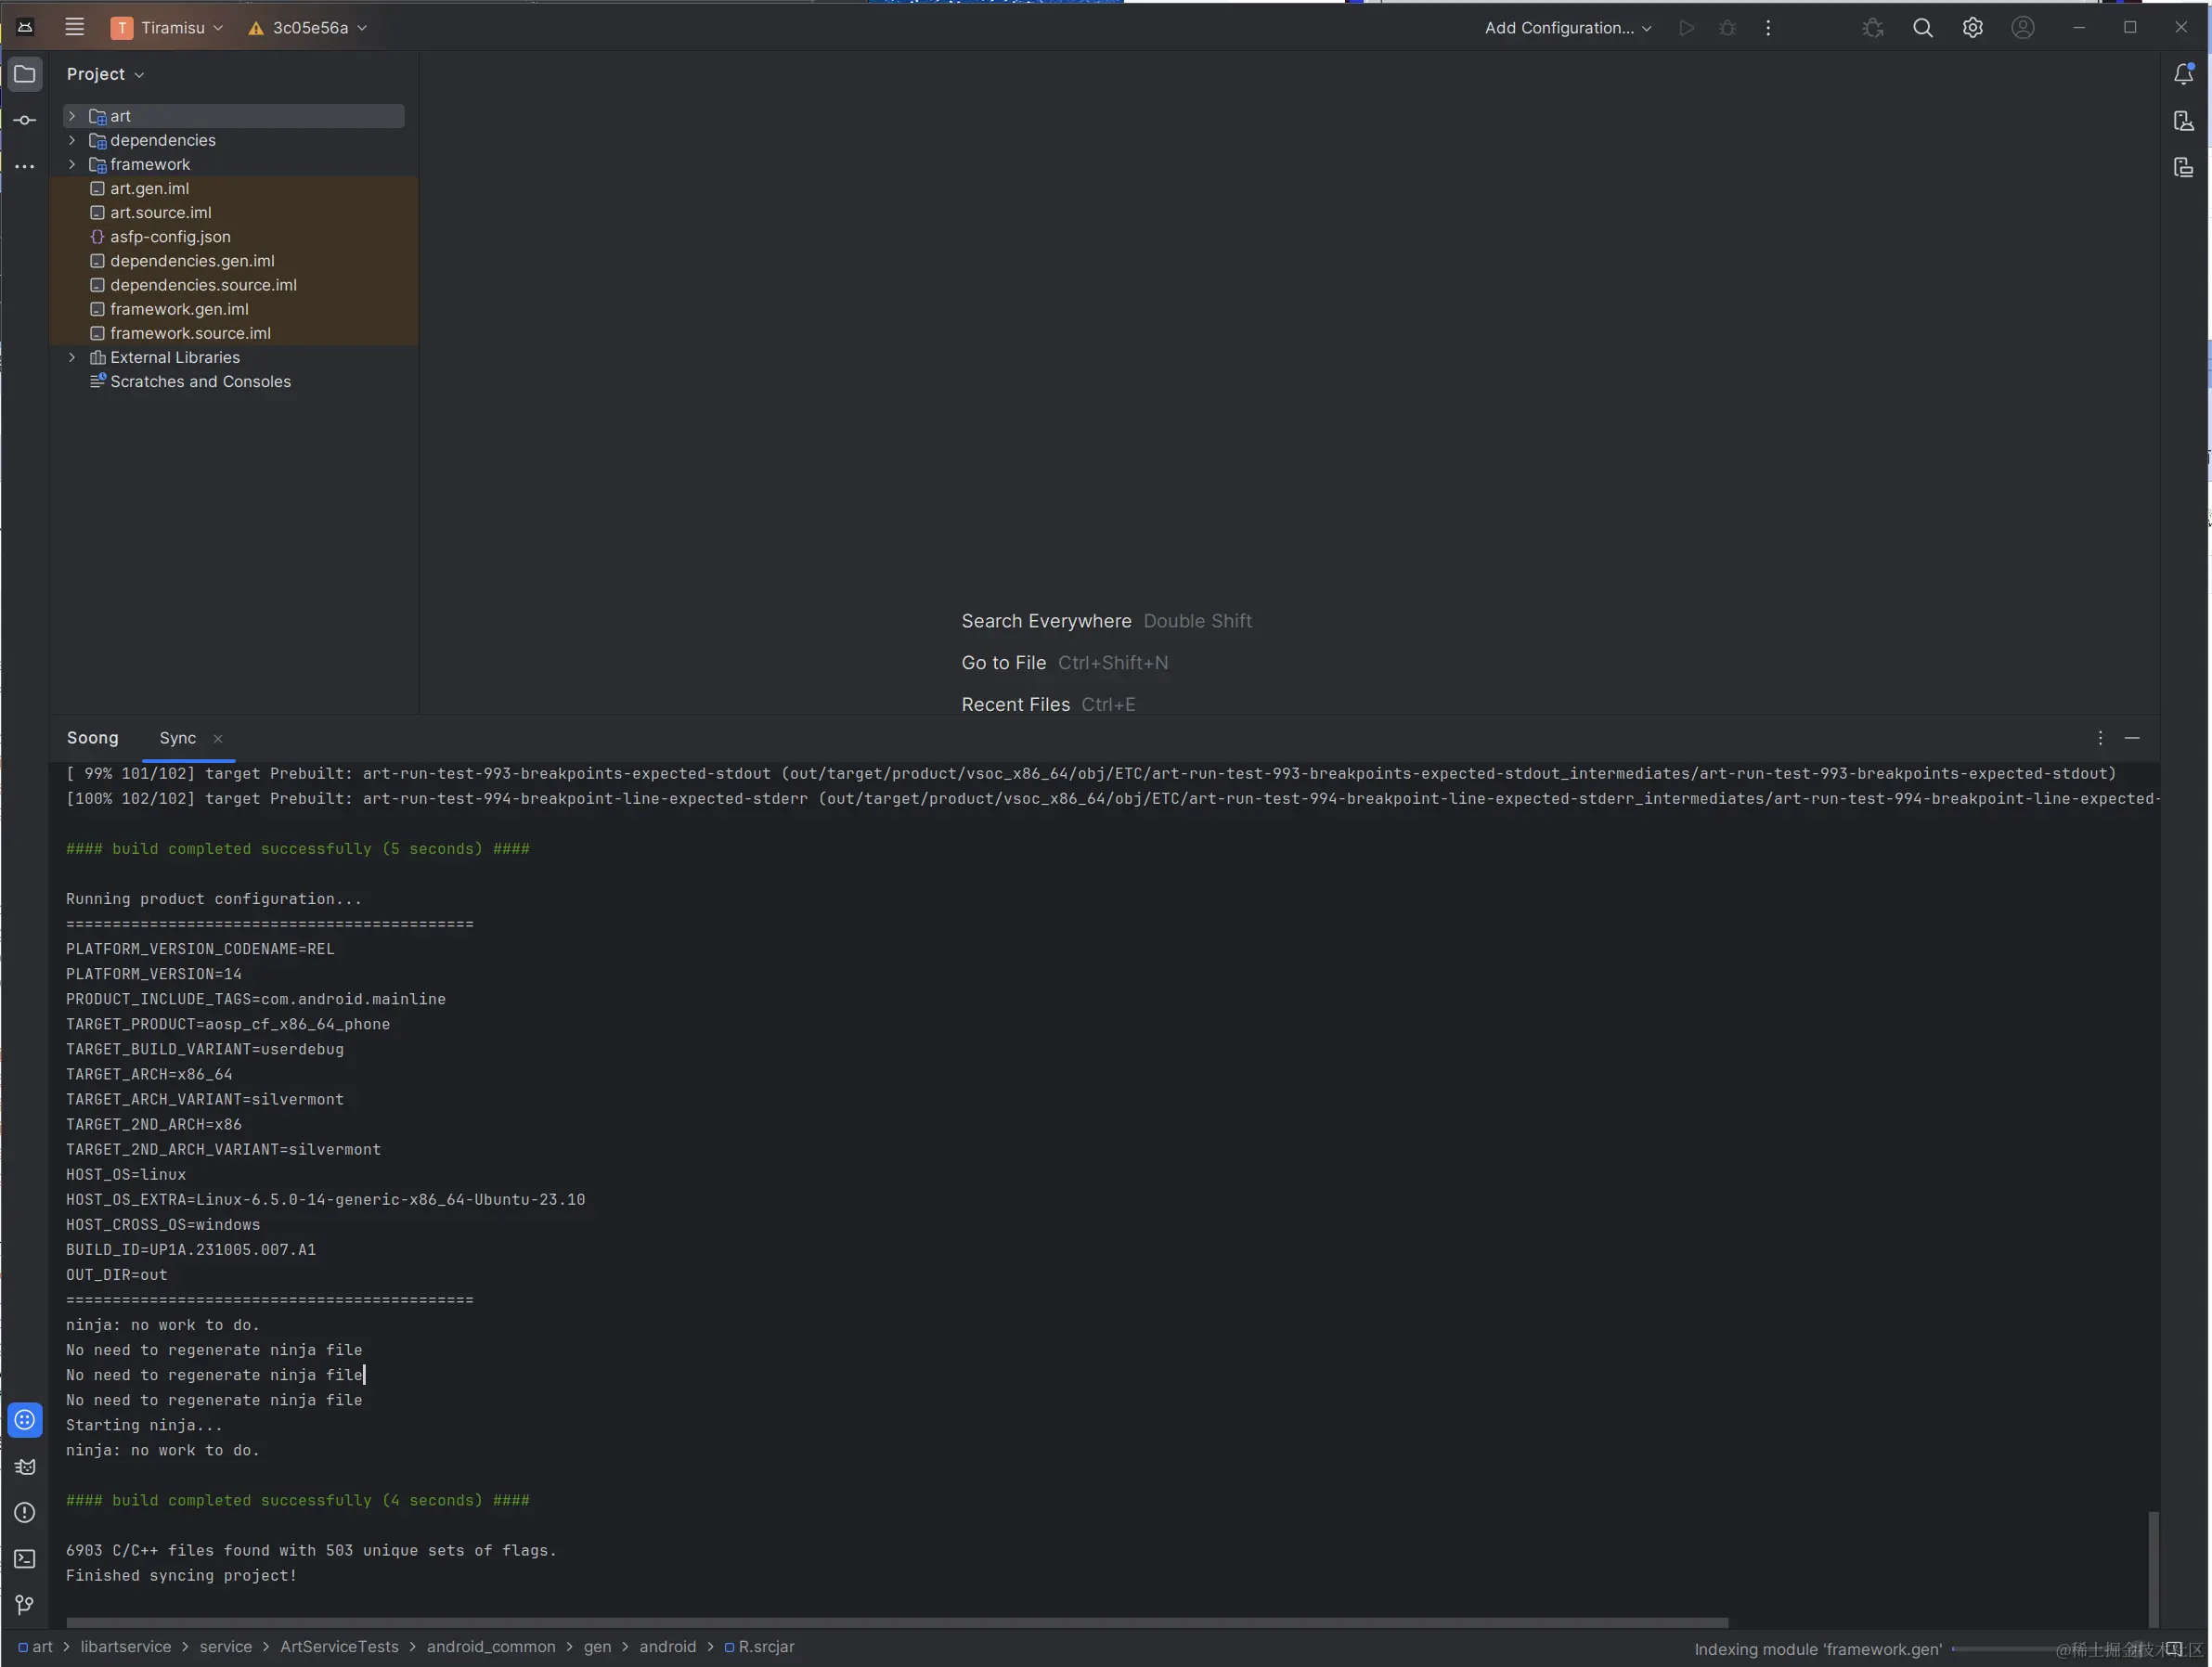Click the gen breadcrumb
This screenshot has width=2212, height=1667.
coord(597,1646)
